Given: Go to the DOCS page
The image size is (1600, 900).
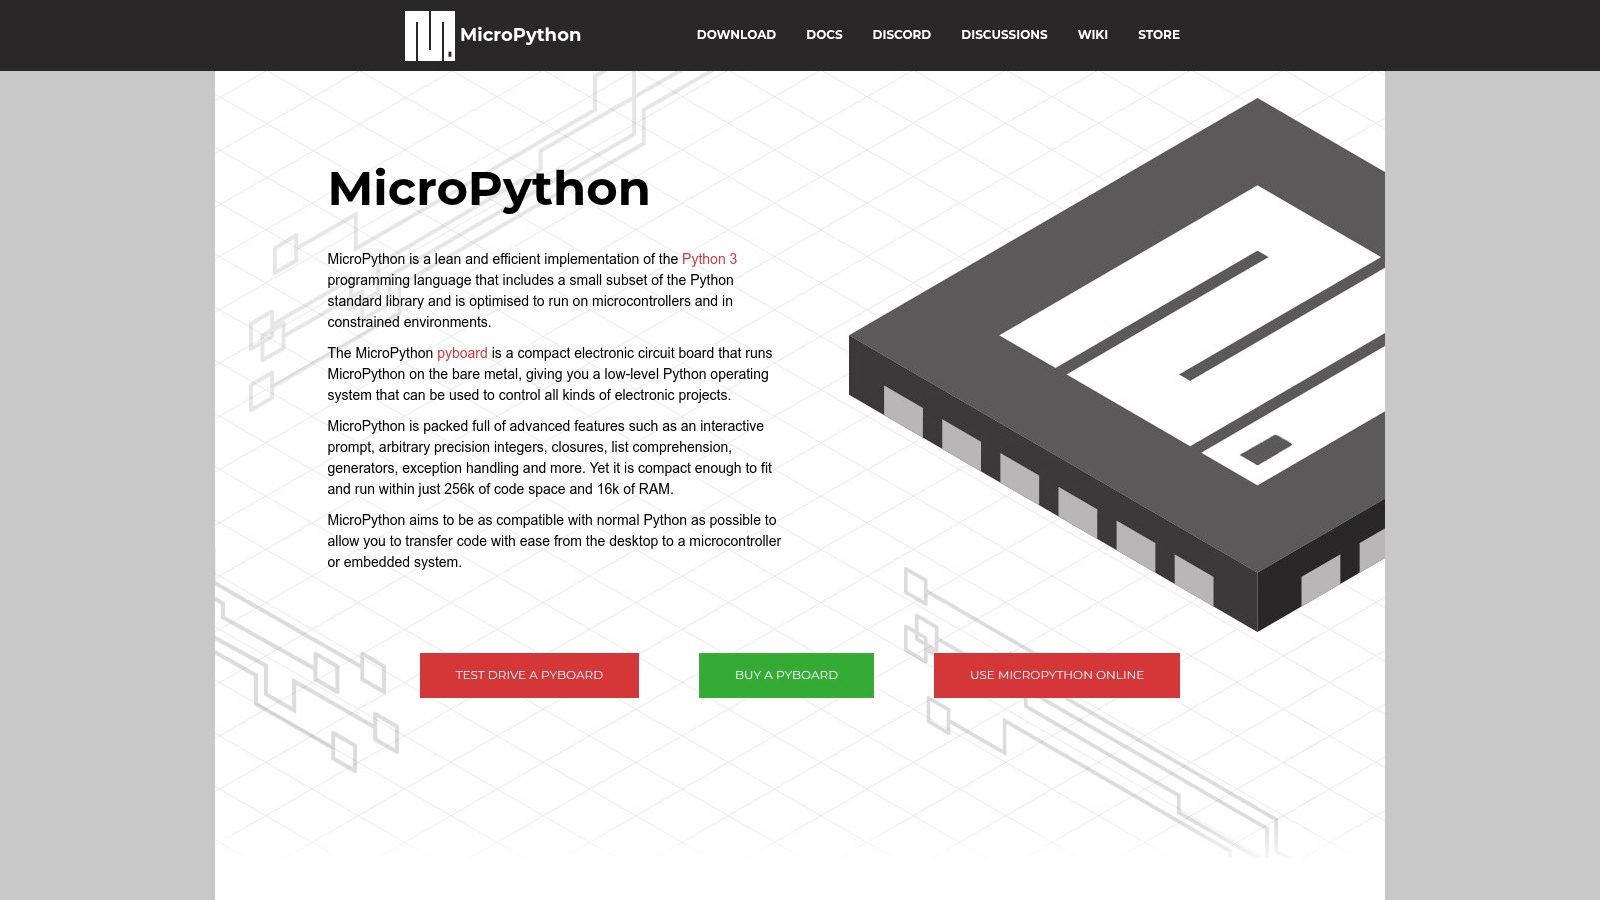Looking at the screenshot, I should 824,35.
